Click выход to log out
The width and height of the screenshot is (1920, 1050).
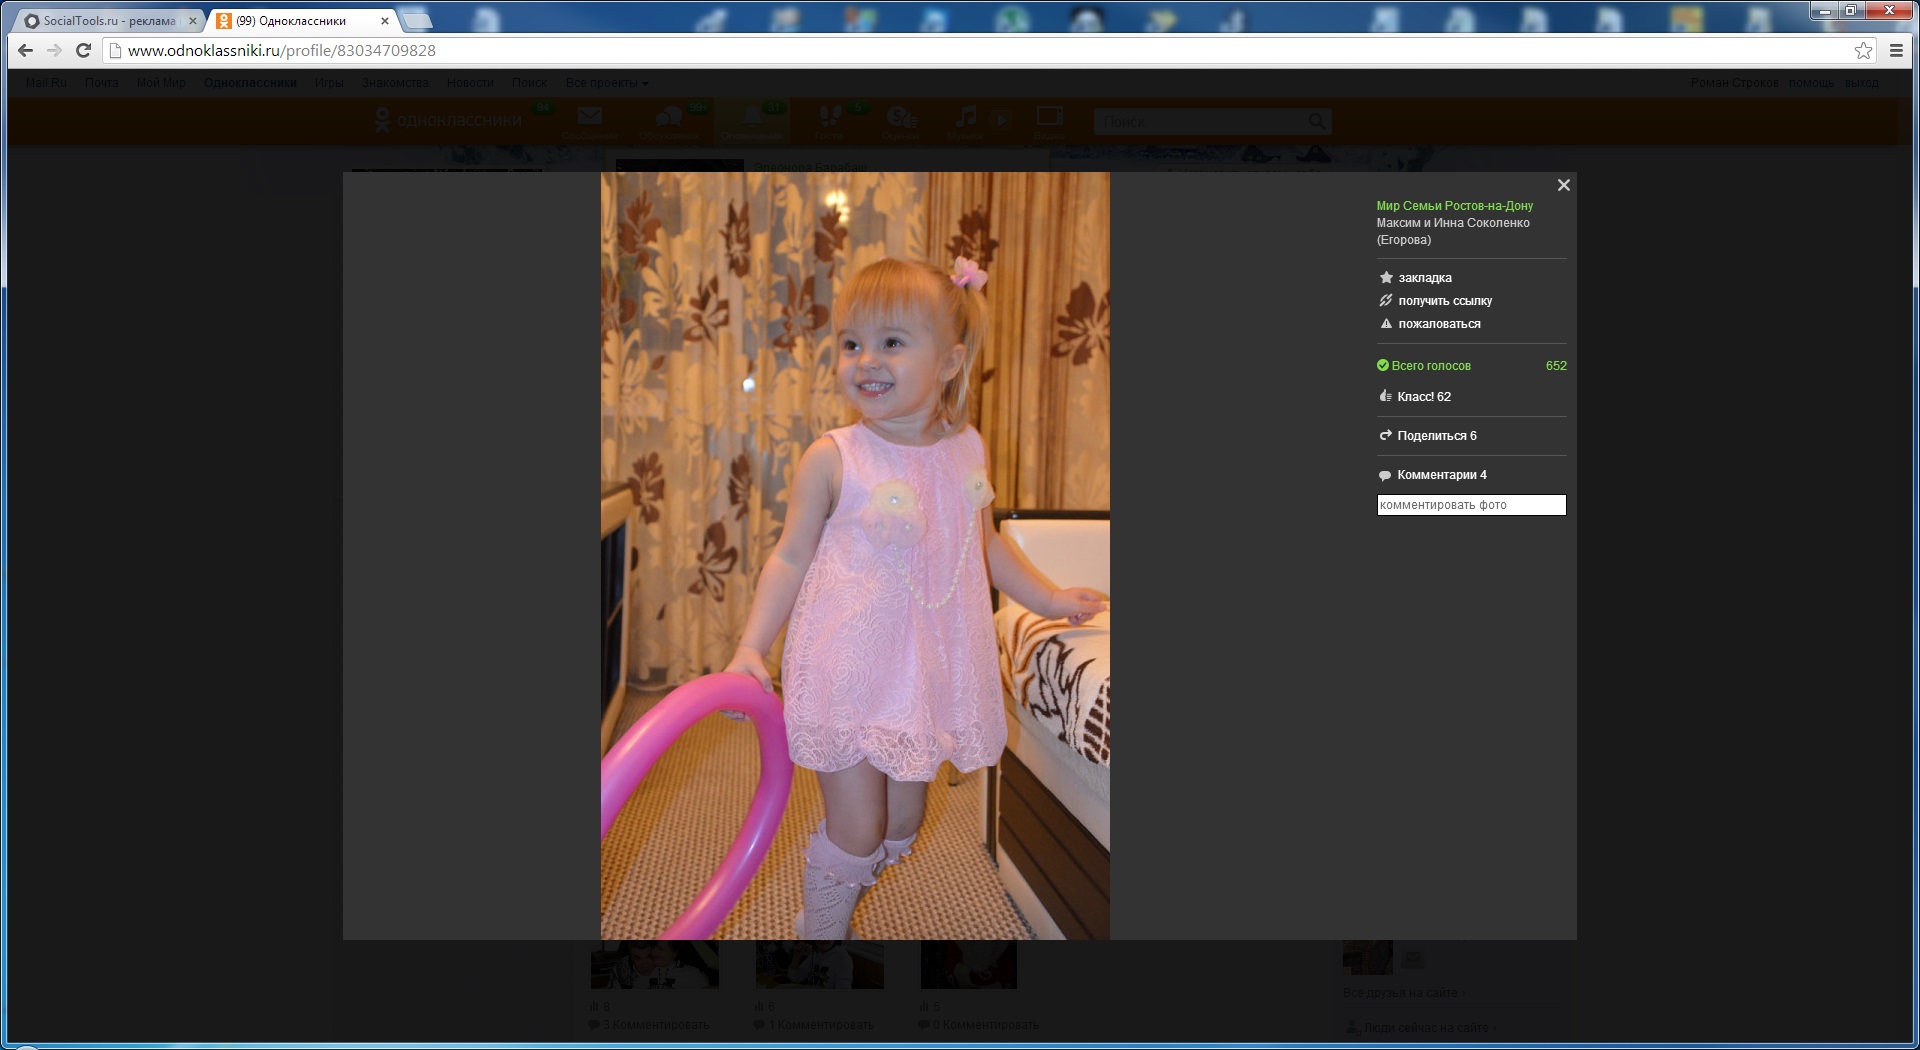1862,83
